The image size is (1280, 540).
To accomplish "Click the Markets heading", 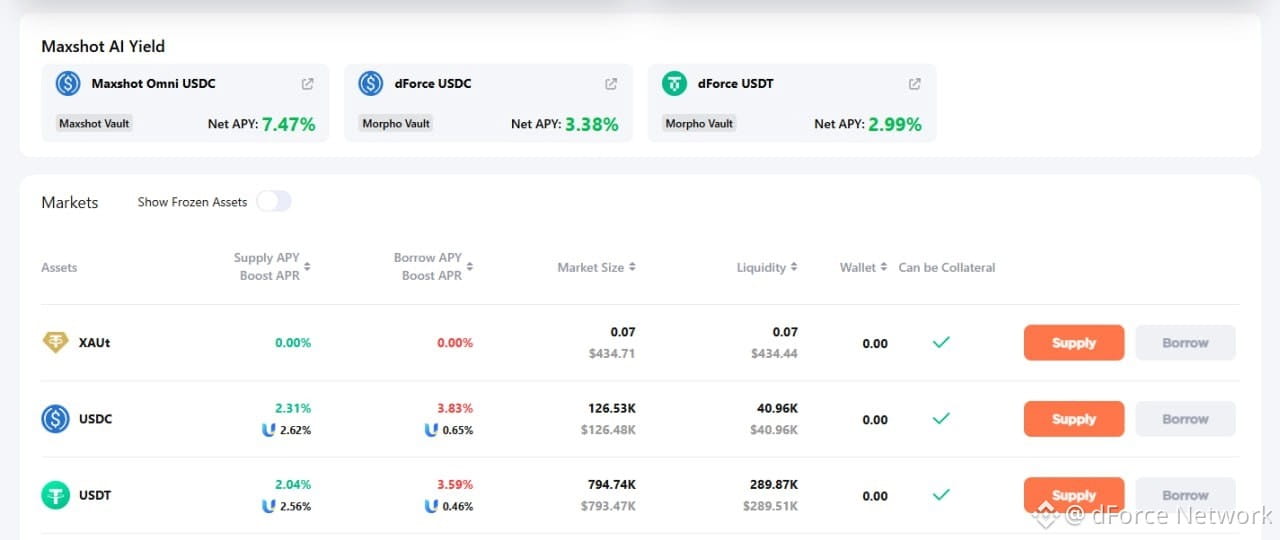I will (x=70, y=202).
